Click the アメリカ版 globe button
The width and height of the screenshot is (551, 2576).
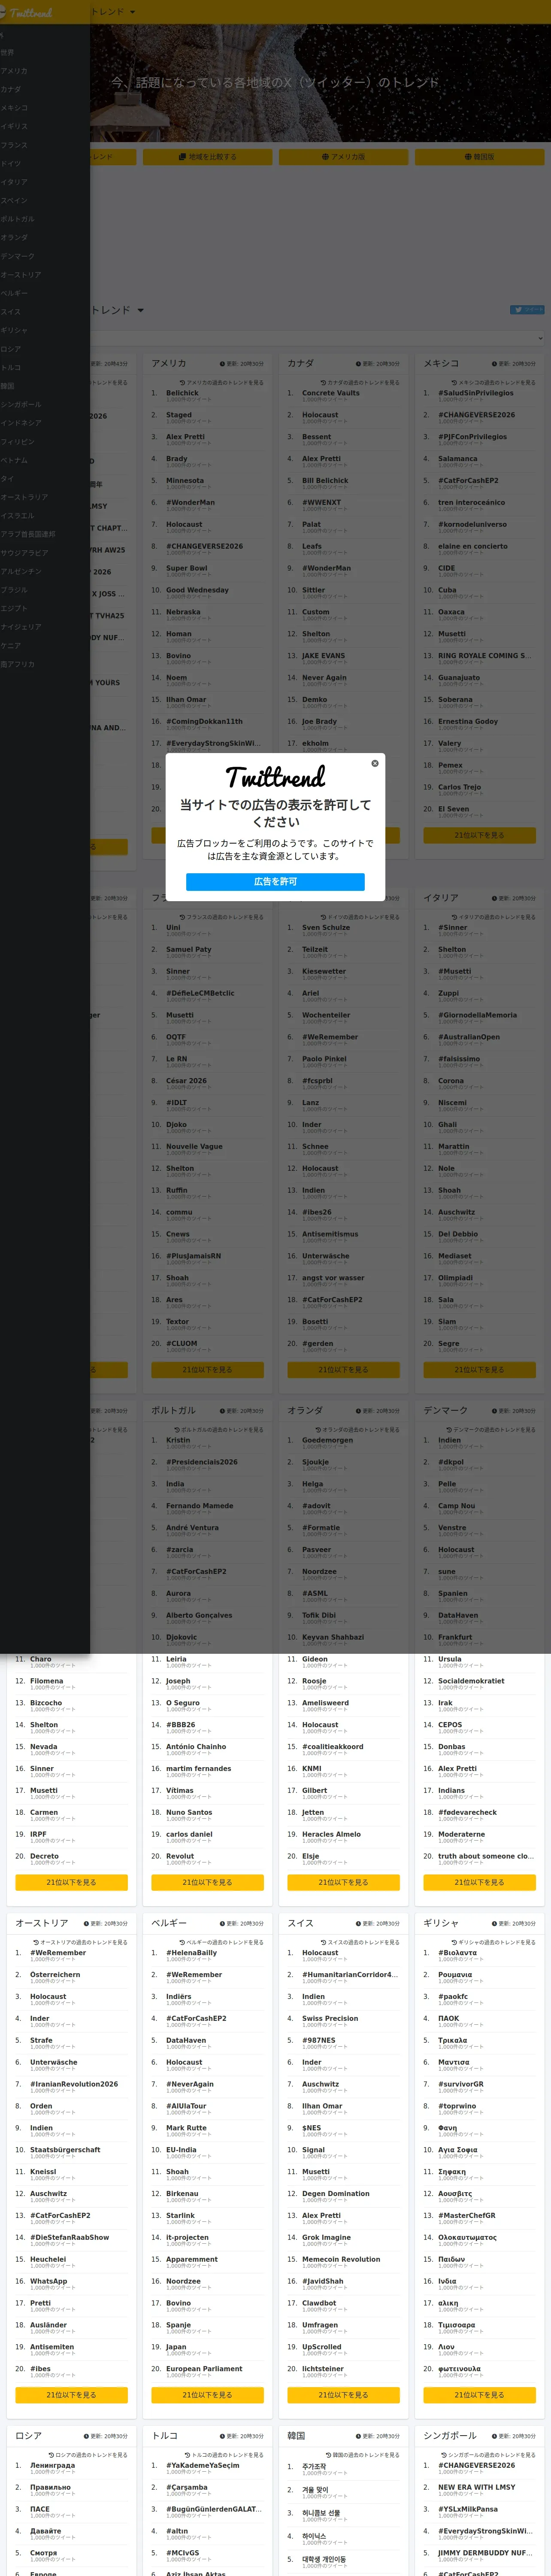(343, 157)
